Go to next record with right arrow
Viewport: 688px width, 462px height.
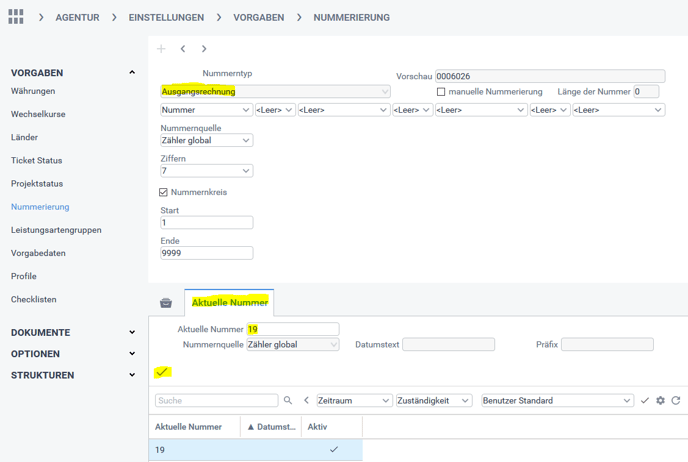(x=204, y=49)
